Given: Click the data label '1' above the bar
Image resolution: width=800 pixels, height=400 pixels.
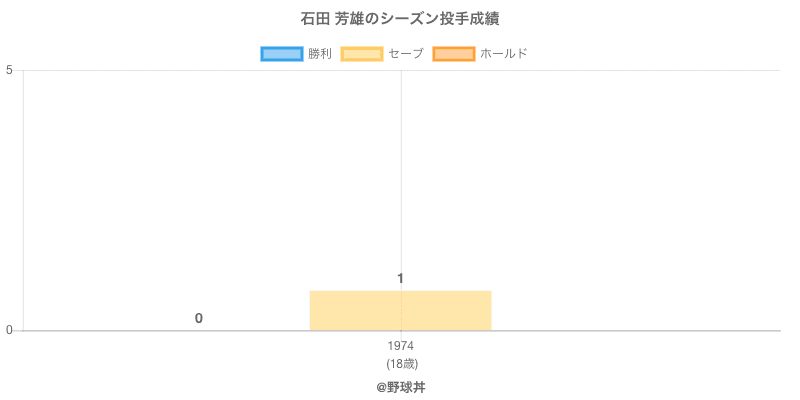Looking at the screenshot, I should click(400, 278).
